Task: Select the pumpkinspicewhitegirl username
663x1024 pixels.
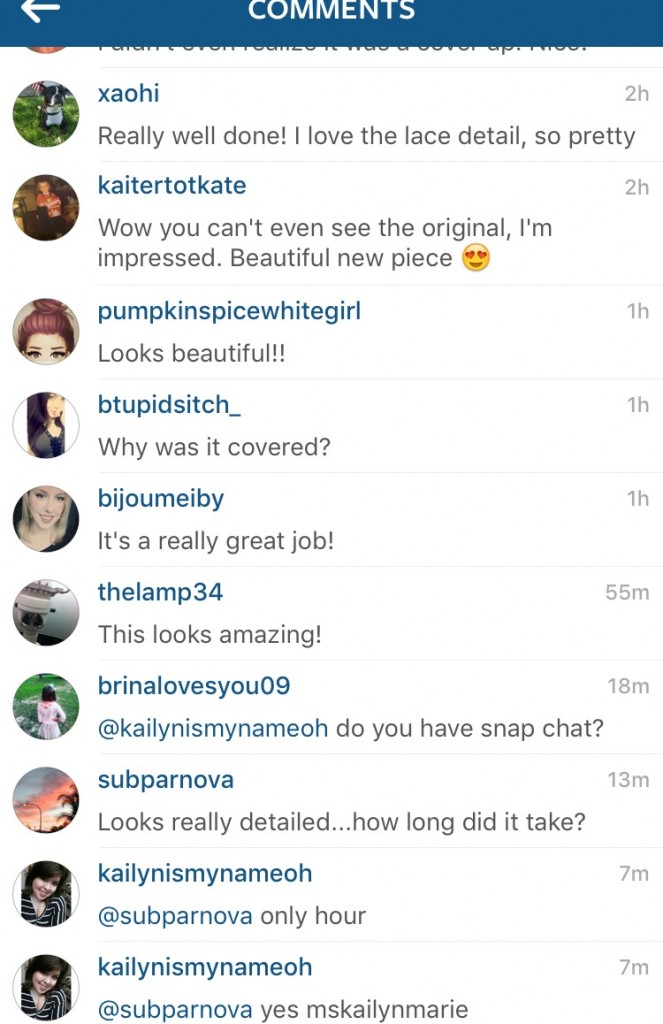Action: tap(229, 311)
